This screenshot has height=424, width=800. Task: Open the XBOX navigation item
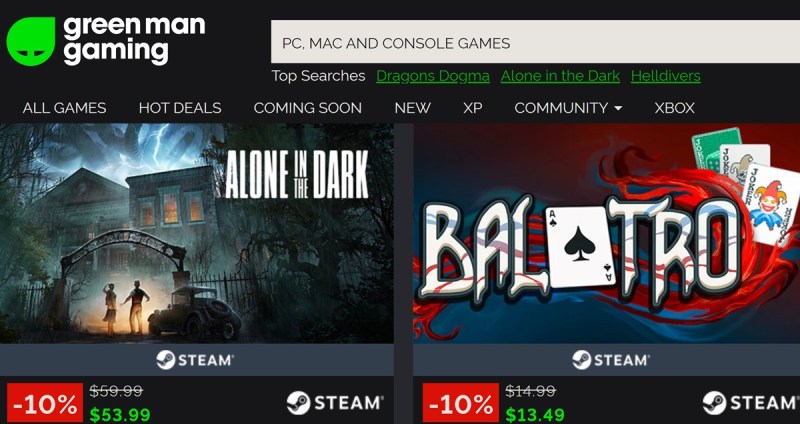[x=674, y=108]
